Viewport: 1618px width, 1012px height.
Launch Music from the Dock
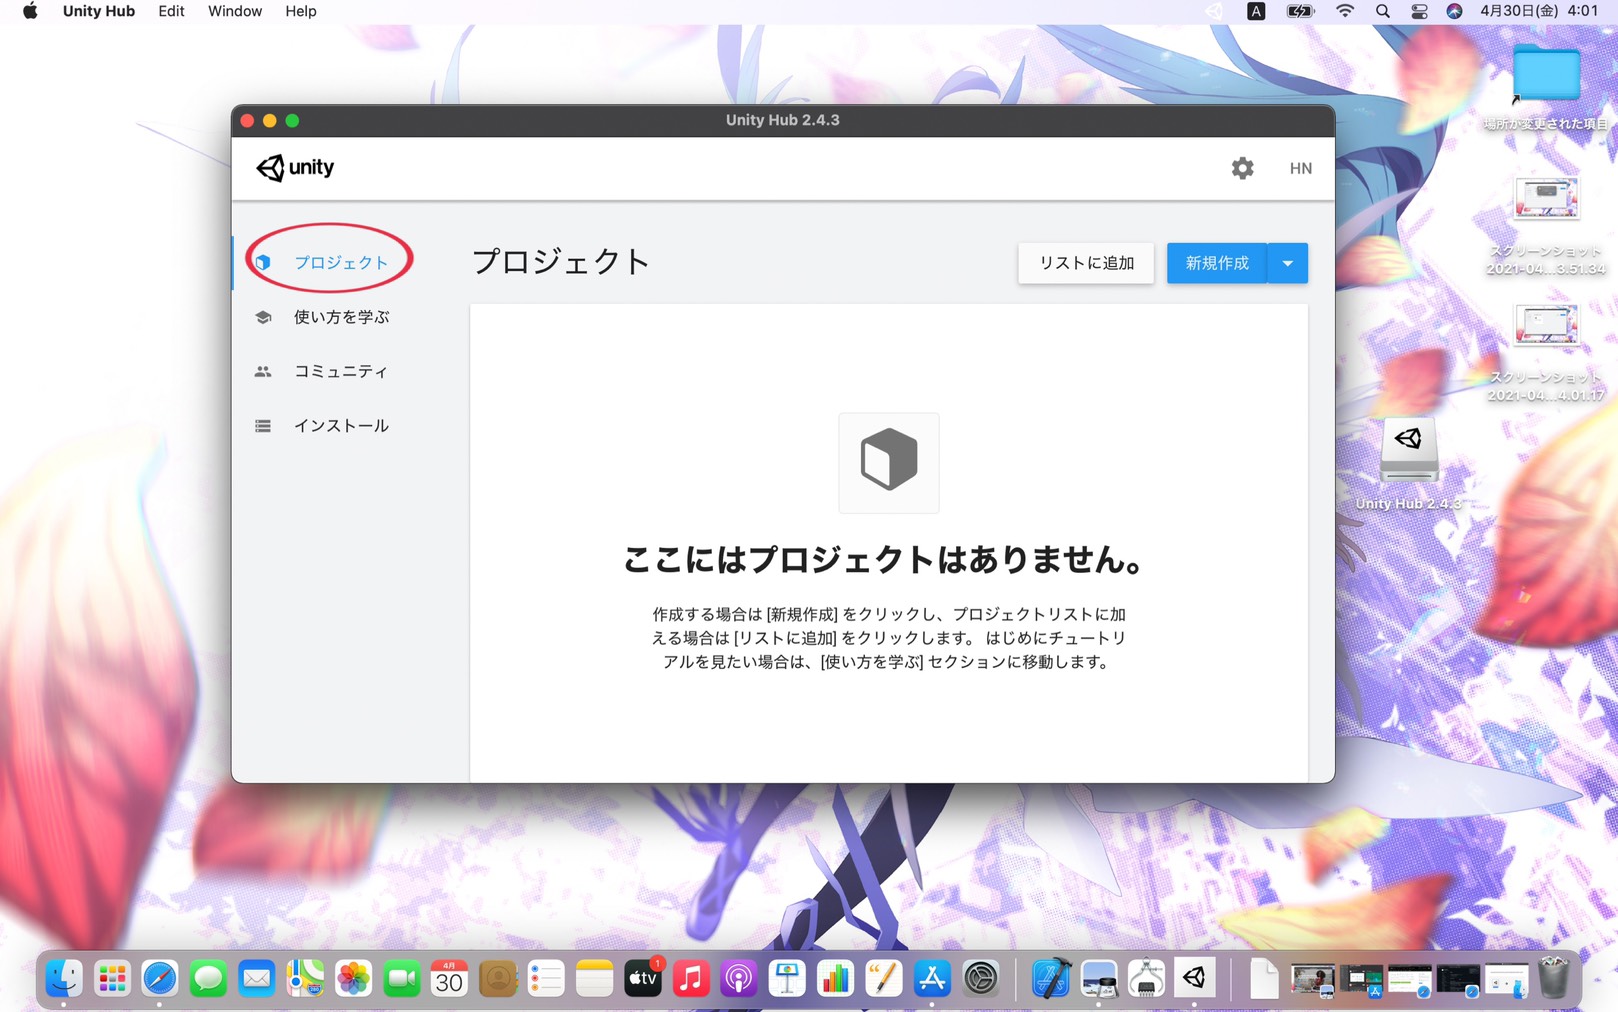click(690, 979)
